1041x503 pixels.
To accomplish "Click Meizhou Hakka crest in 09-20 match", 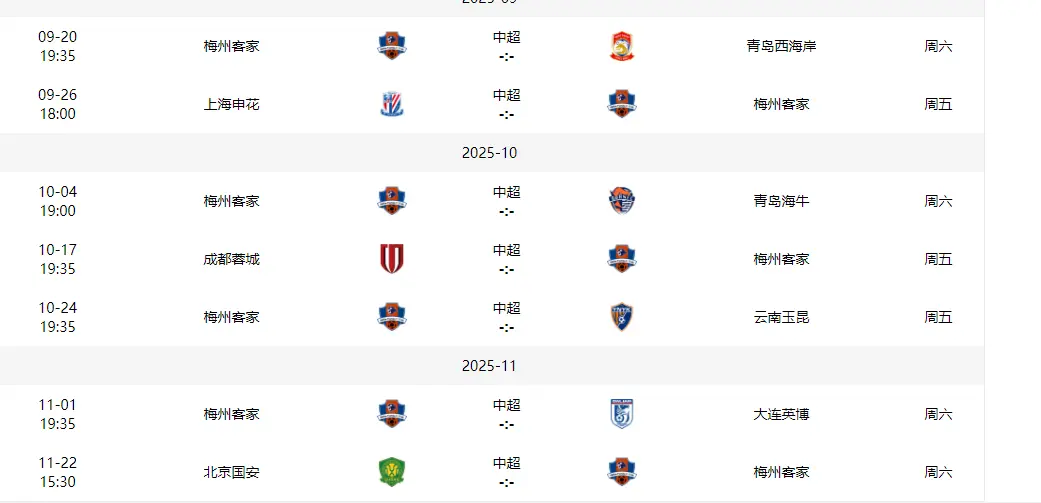I will point(392,46).
